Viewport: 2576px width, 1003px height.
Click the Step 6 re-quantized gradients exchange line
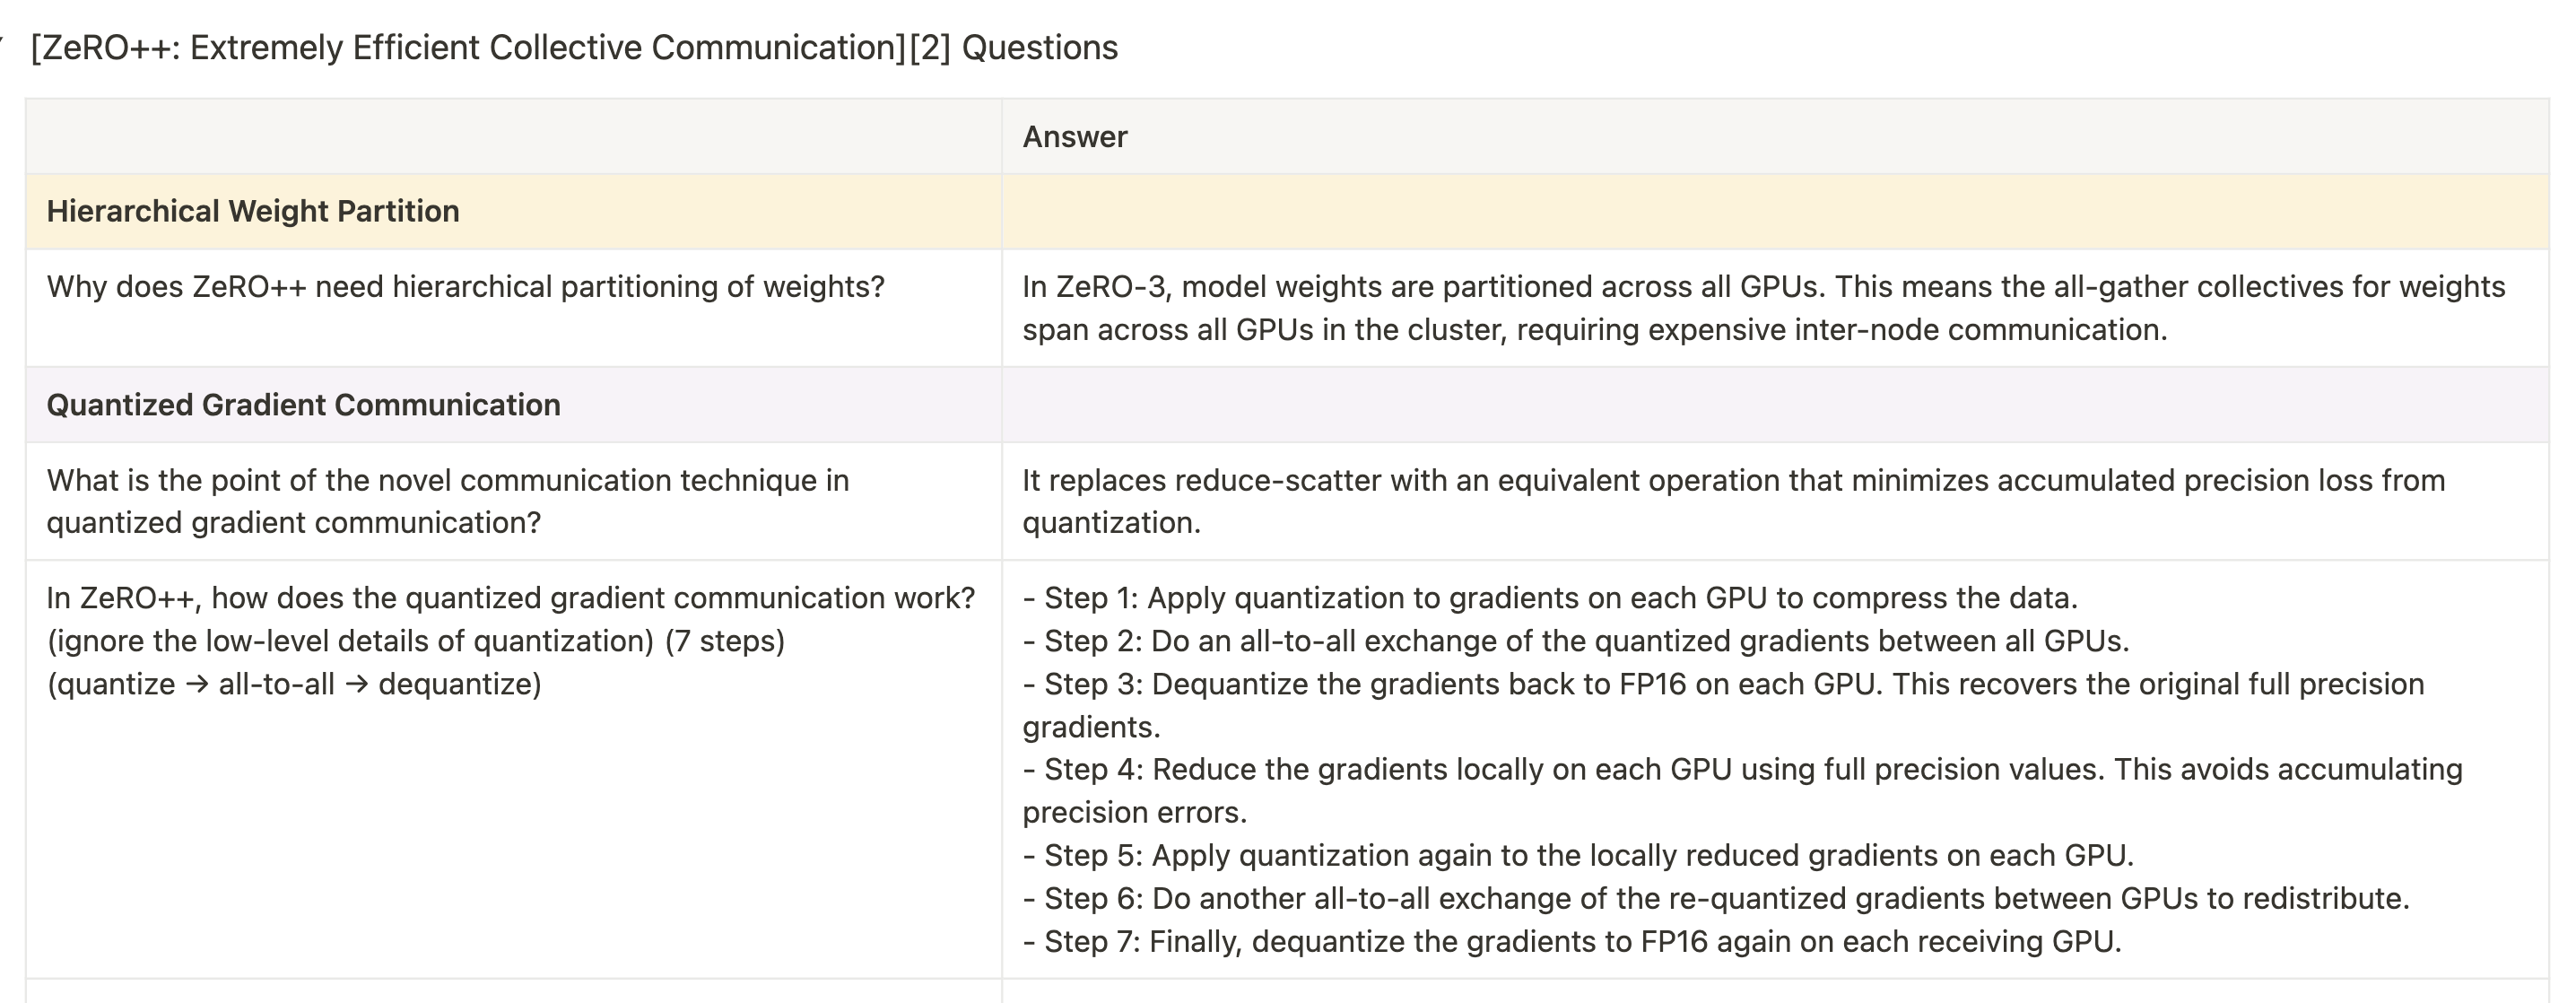pyautogui.click(x=1716, y=898)
